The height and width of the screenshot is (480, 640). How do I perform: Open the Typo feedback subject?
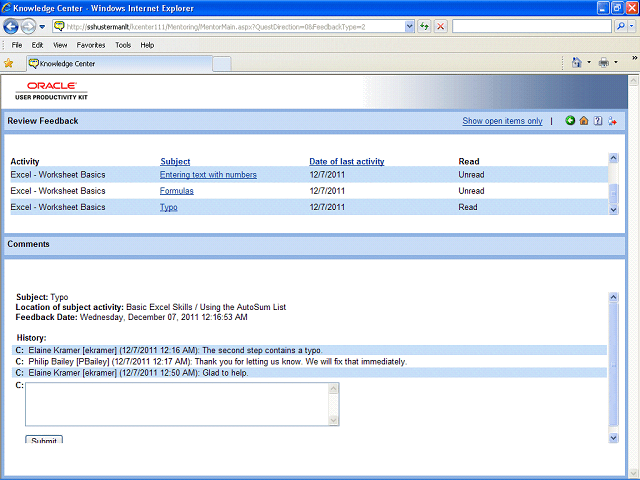(x=169, y=207)
